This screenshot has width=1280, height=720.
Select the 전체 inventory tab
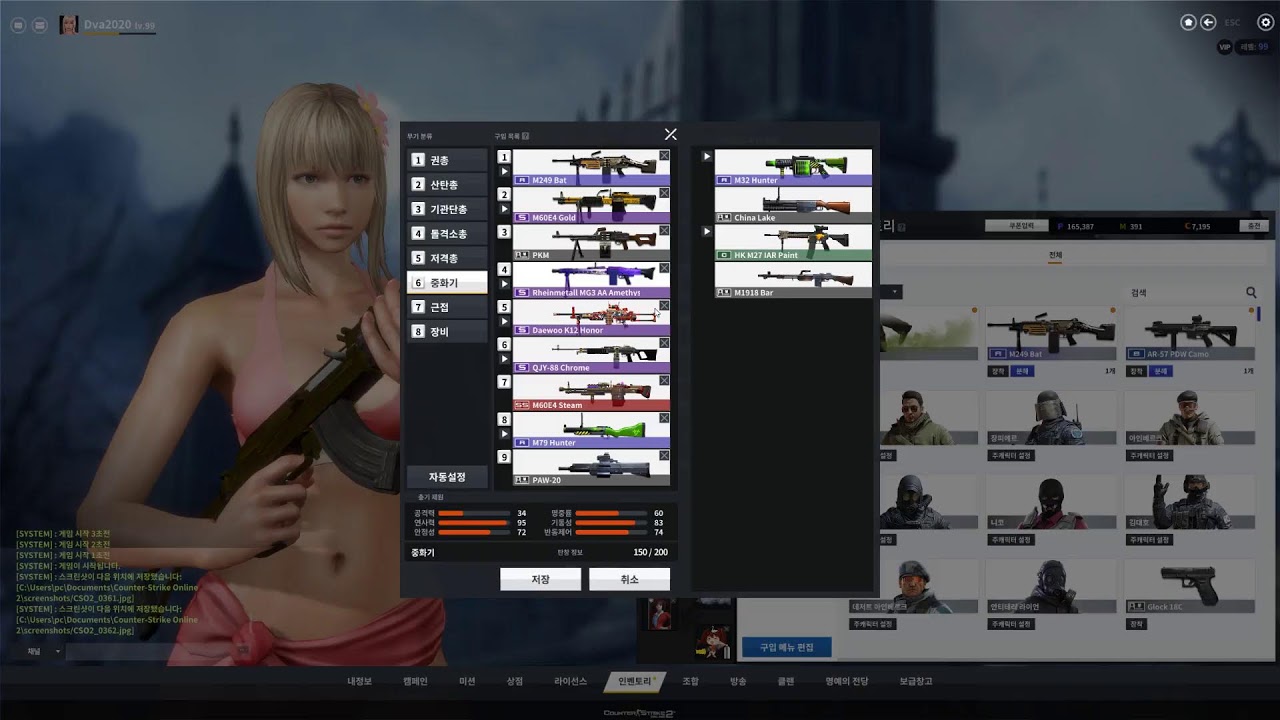tap(1055, 256)
